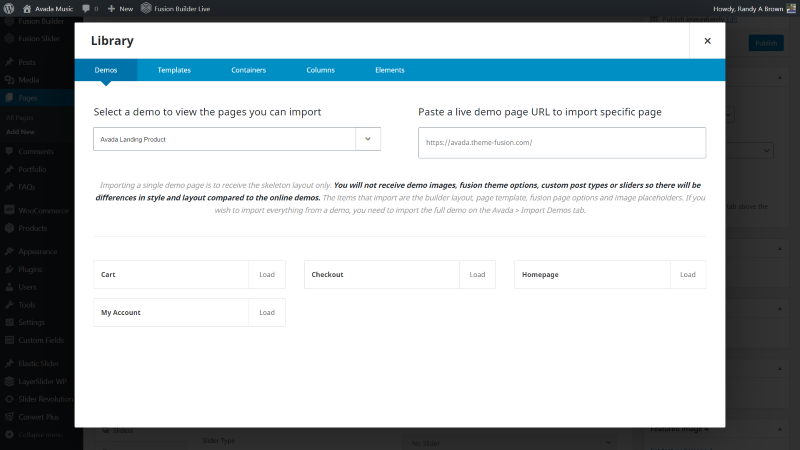Select the Homepage page label

tap(540, 274)
